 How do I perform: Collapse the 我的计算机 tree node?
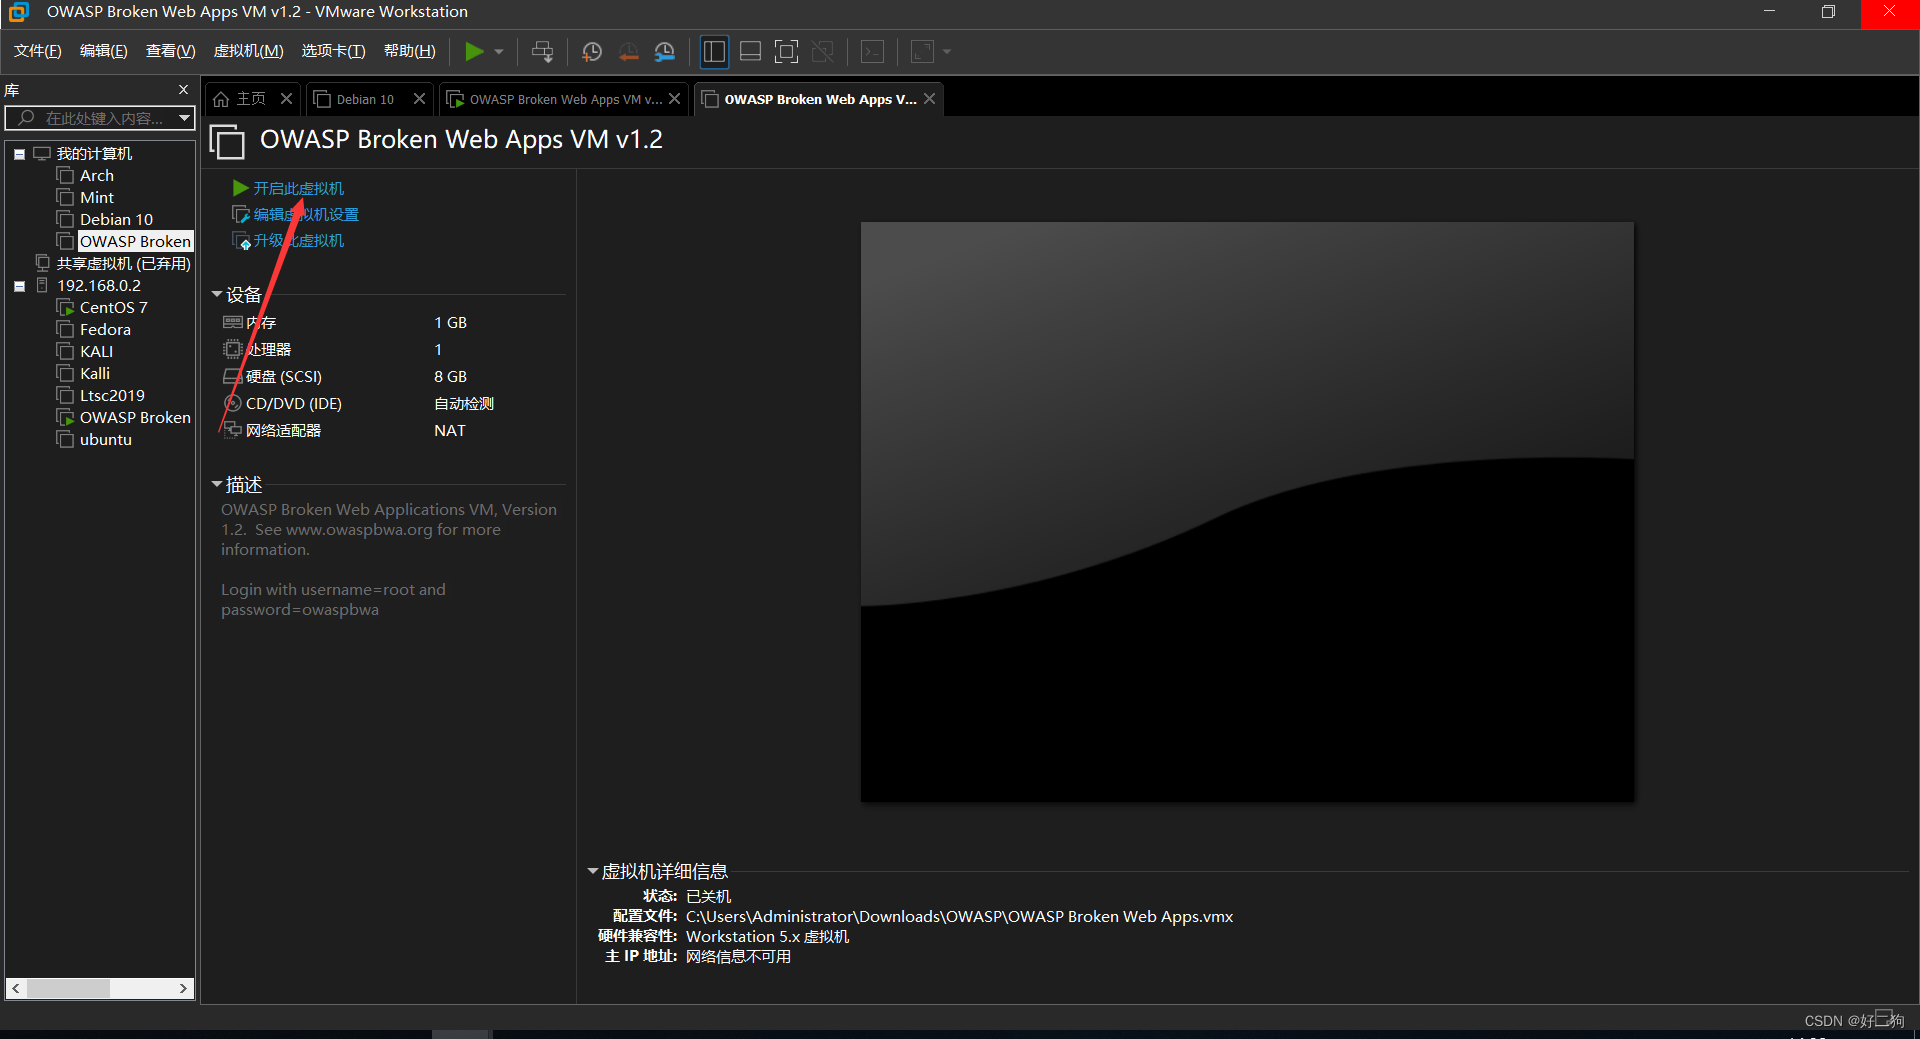19,154
